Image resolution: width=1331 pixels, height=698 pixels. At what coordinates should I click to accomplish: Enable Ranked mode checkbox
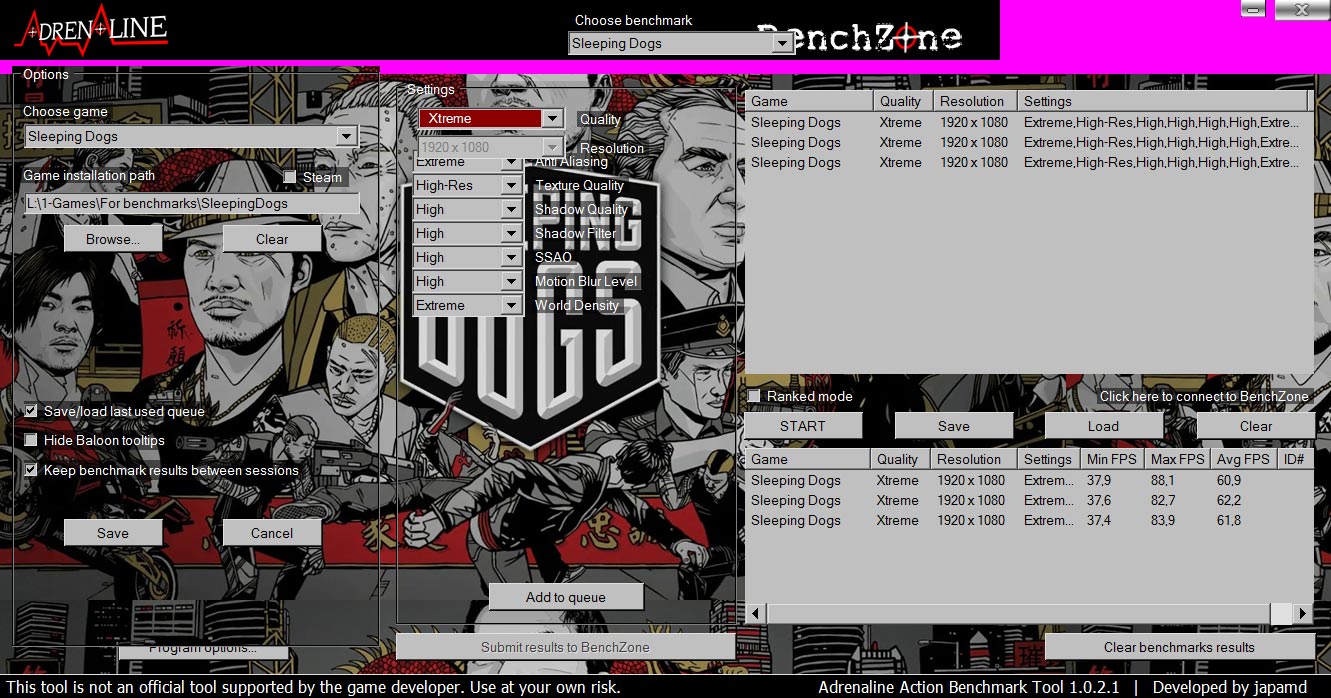tap(755, 397)
